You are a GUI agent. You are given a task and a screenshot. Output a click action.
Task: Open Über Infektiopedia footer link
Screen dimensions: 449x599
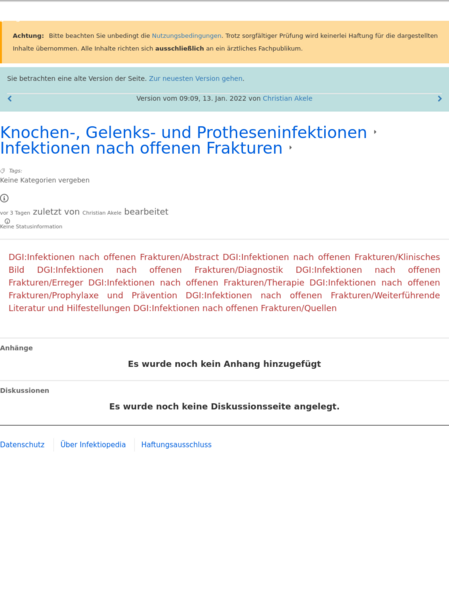[93, 444]
